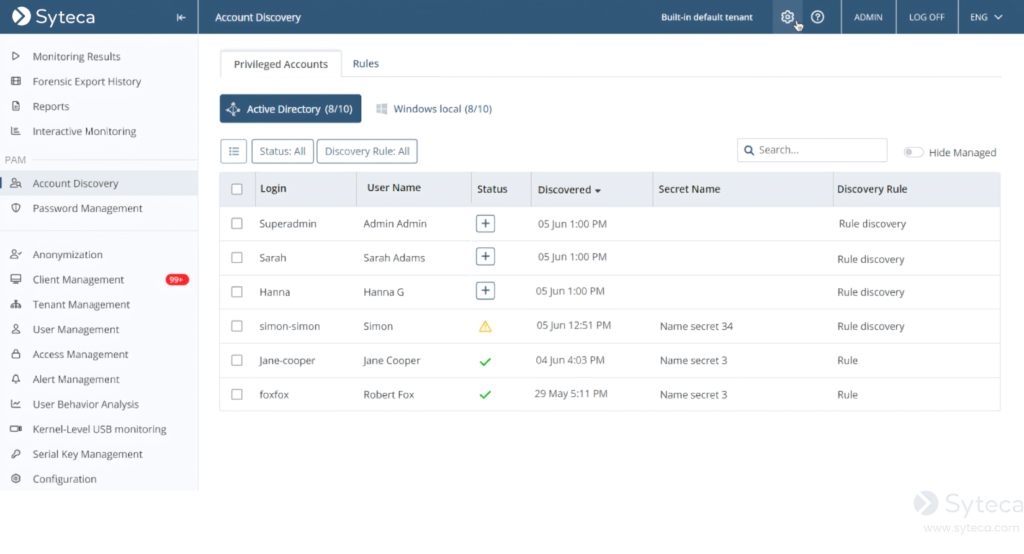The height and width of the screenshot is (554, 1024).
Task: Switch to the Privileged Accounts tab
Action: coord(281,64)
